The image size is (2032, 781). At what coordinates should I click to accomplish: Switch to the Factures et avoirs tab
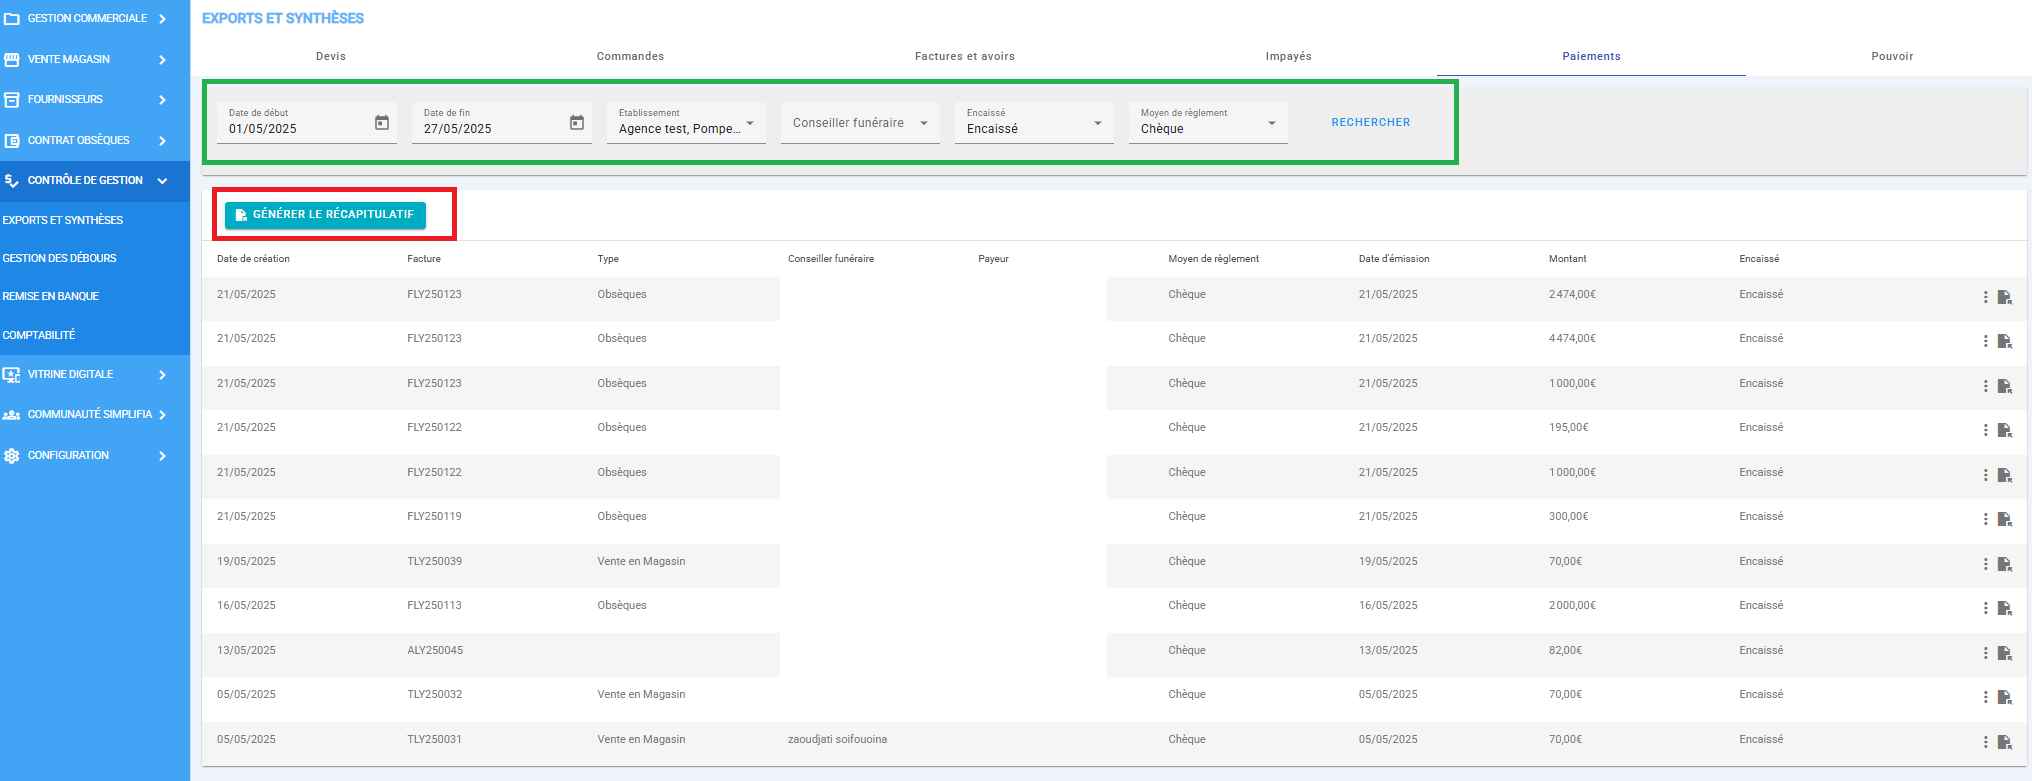pos(964,56)
